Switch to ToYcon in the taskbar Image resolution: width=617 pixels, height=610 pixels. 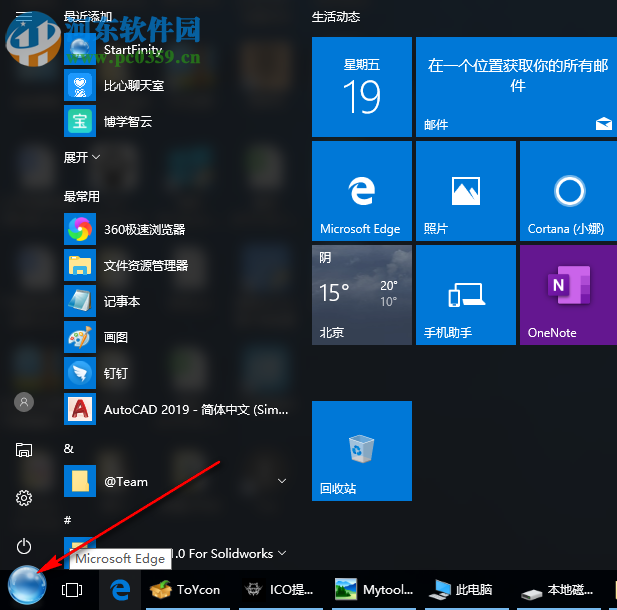click(x=187, y=590)
